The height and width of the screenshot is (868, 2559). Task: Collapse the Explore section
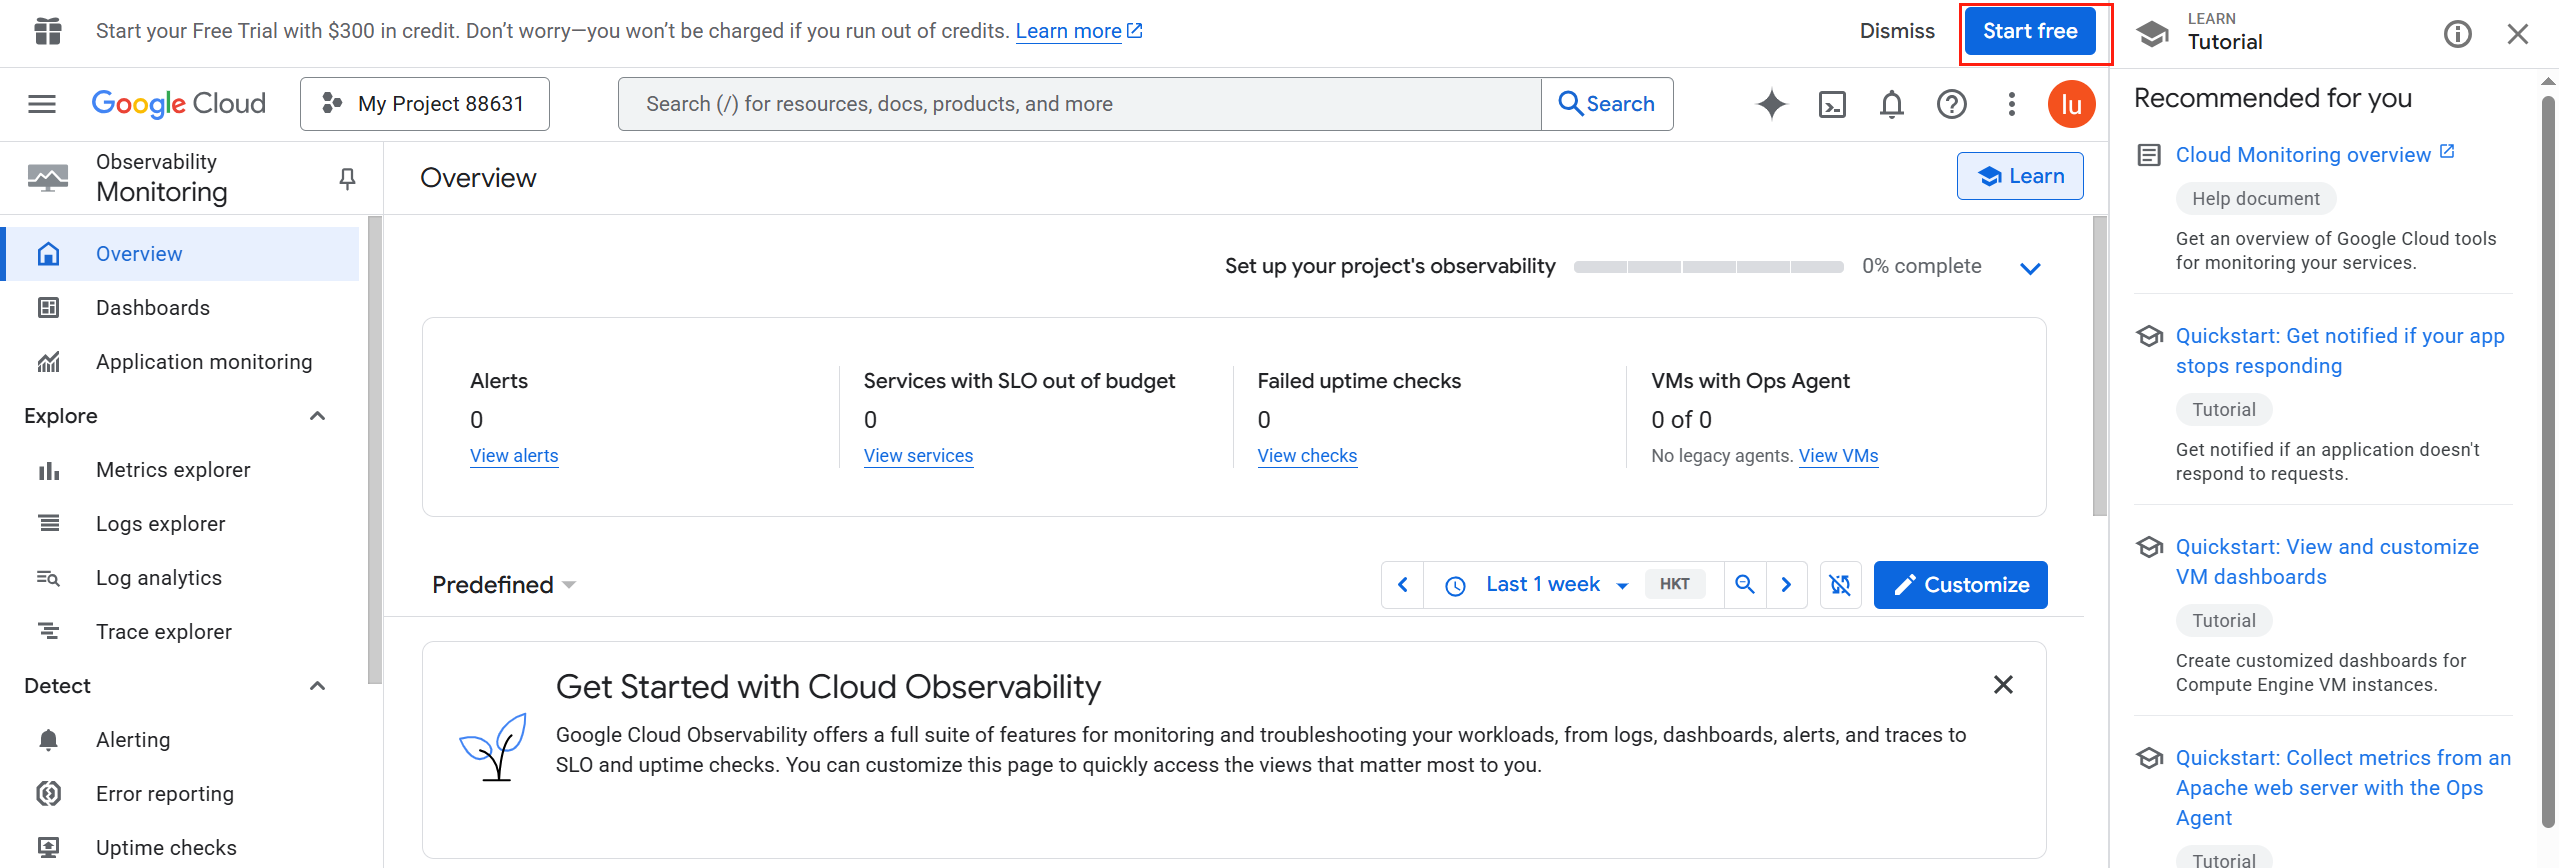(318, 416)
